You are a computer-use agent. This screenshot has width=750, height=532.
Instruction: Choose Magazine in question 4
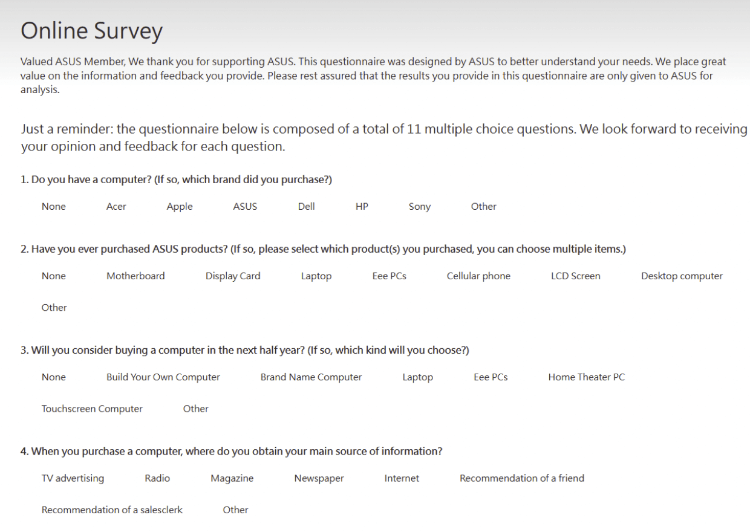[232, 478]
